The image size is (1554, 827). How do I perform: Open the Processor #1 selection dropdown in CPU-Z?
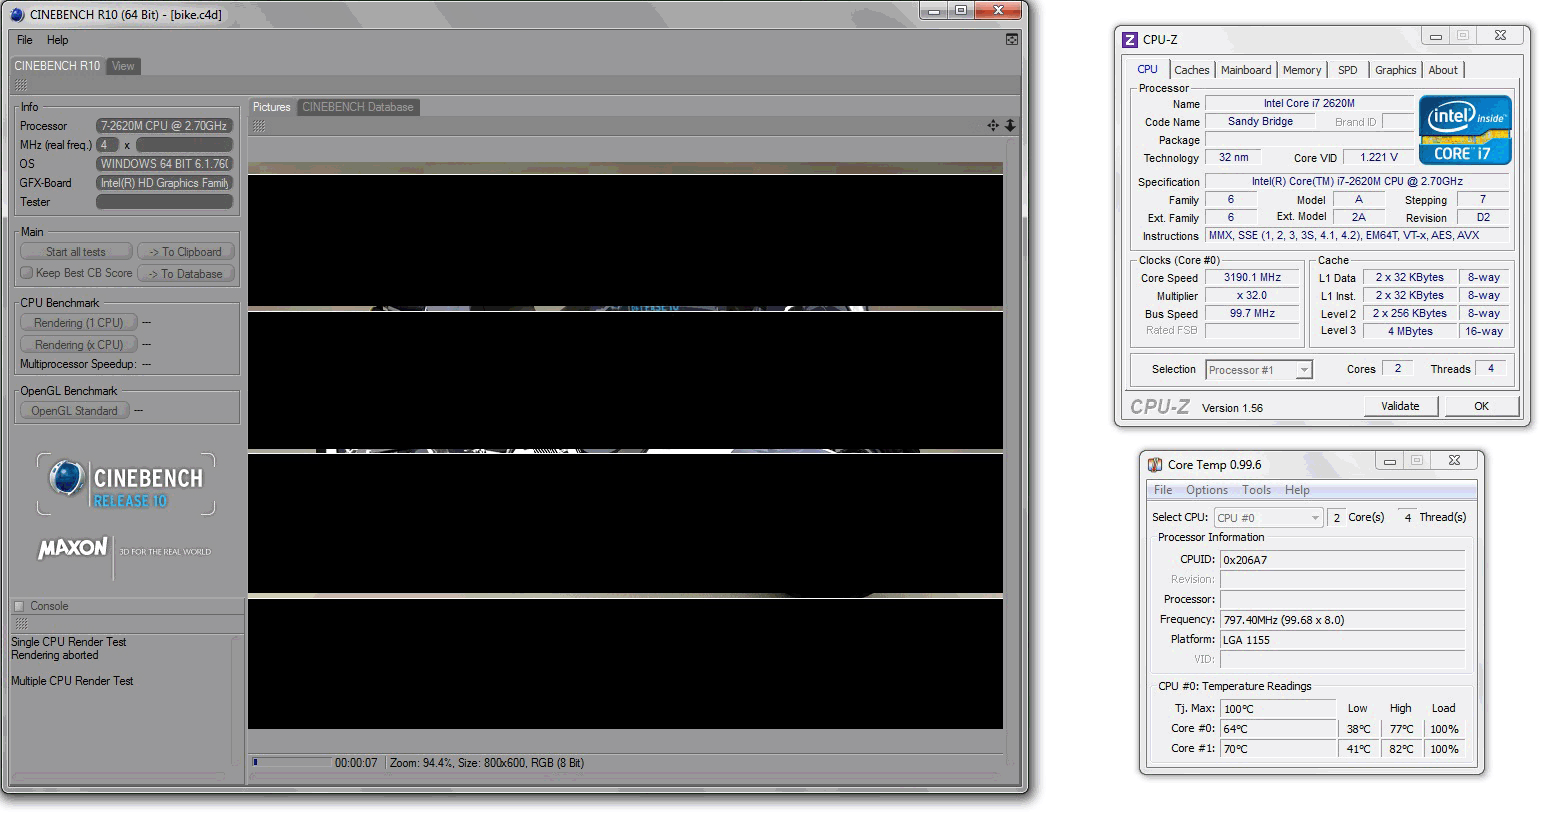[1259, 370]
